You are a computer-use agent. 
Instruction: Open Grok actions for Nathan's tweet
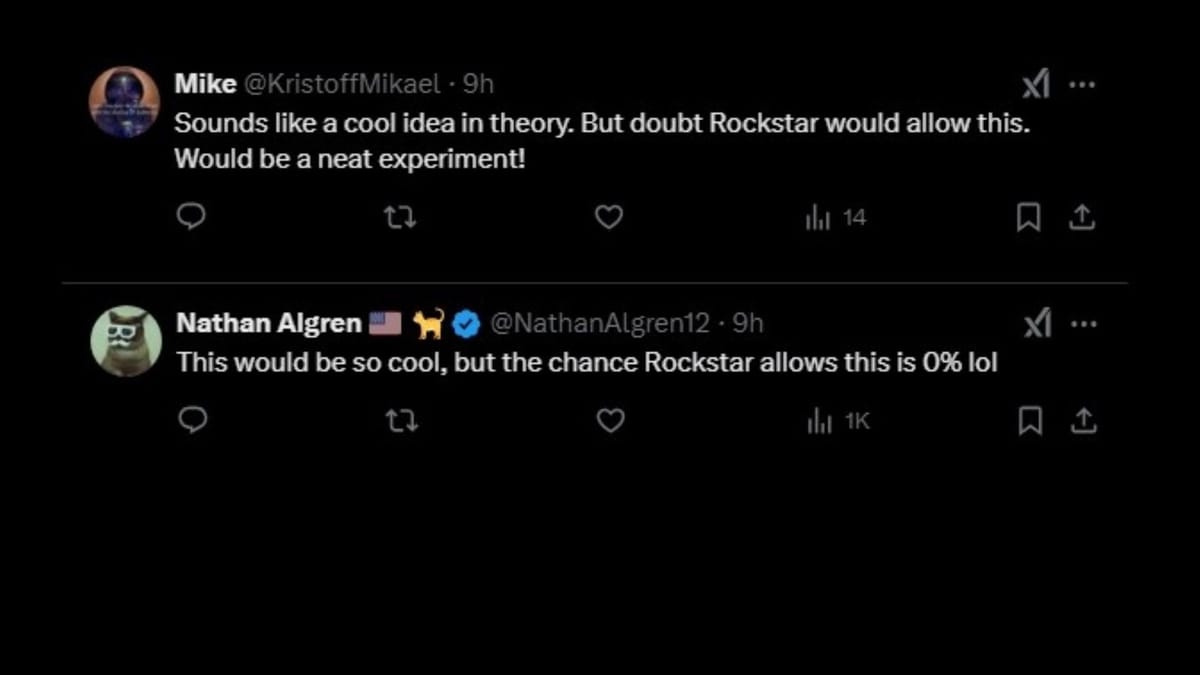[x=1037, y=323]
